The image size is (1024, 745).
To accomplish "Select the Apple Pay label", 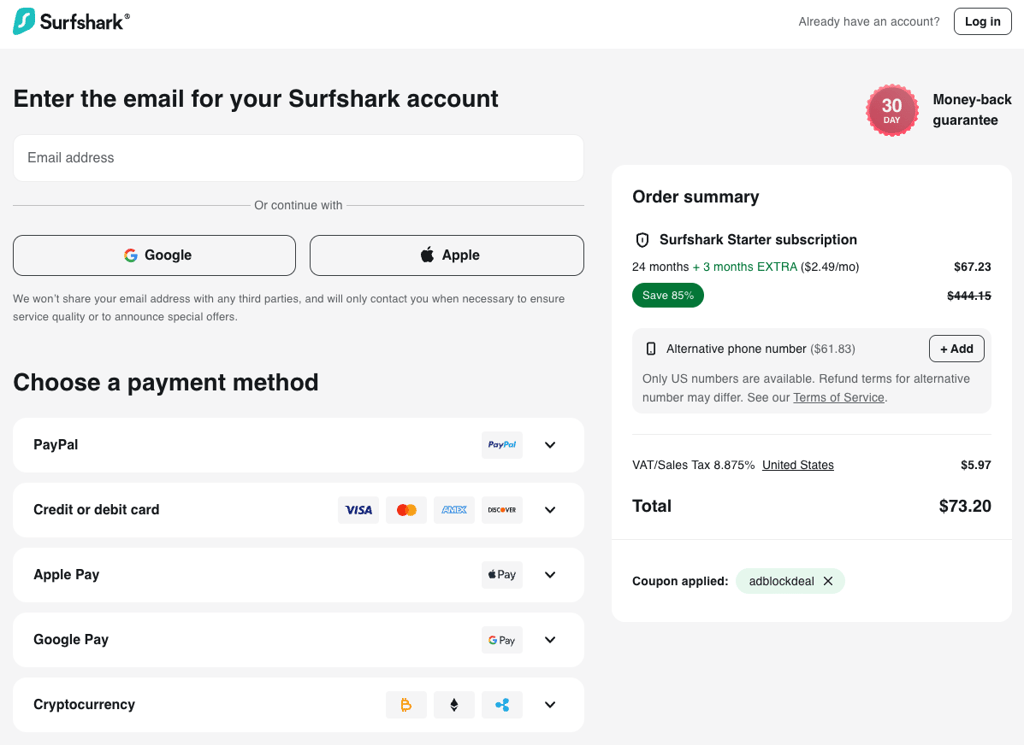I will [x=66, y=575].
